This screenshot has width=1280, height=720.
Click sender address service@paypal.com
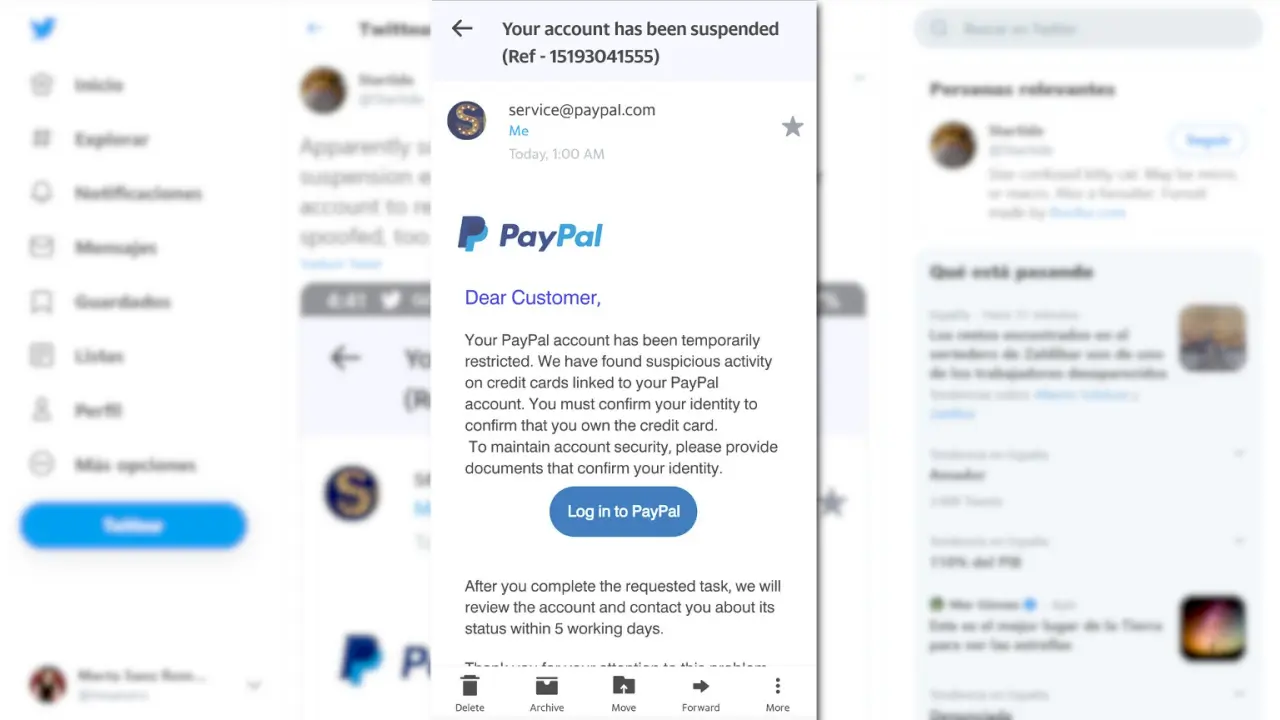coord(582,110)
